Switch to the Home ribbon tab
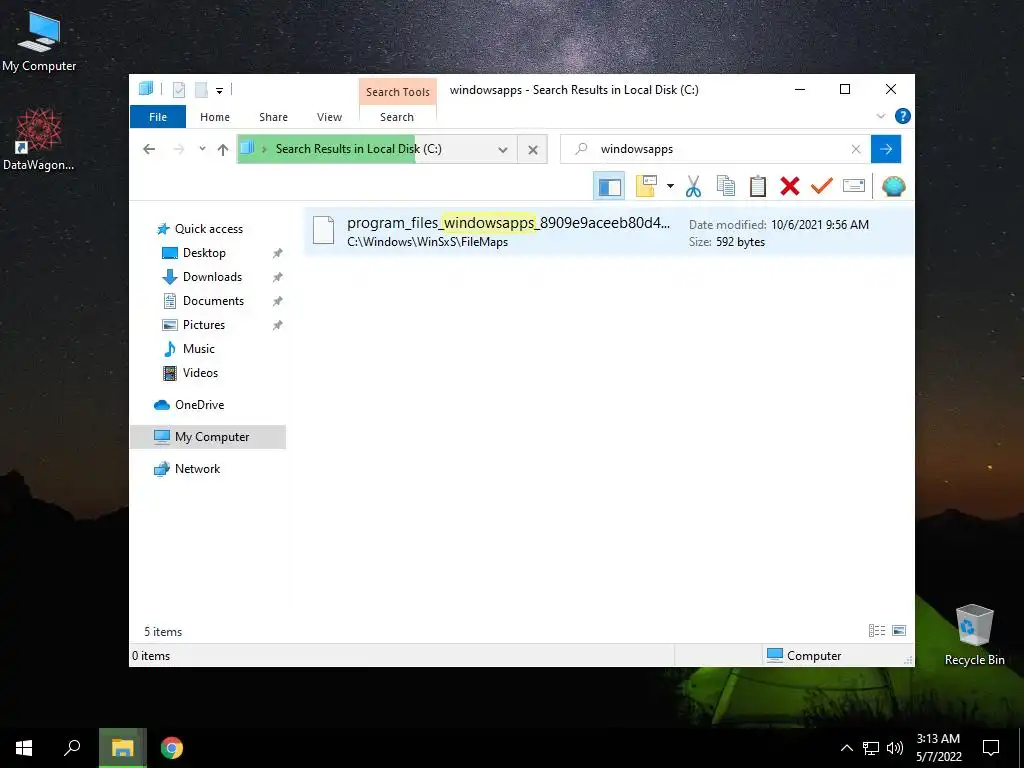This screenshot has height=768, width=1024. (215, 117)
